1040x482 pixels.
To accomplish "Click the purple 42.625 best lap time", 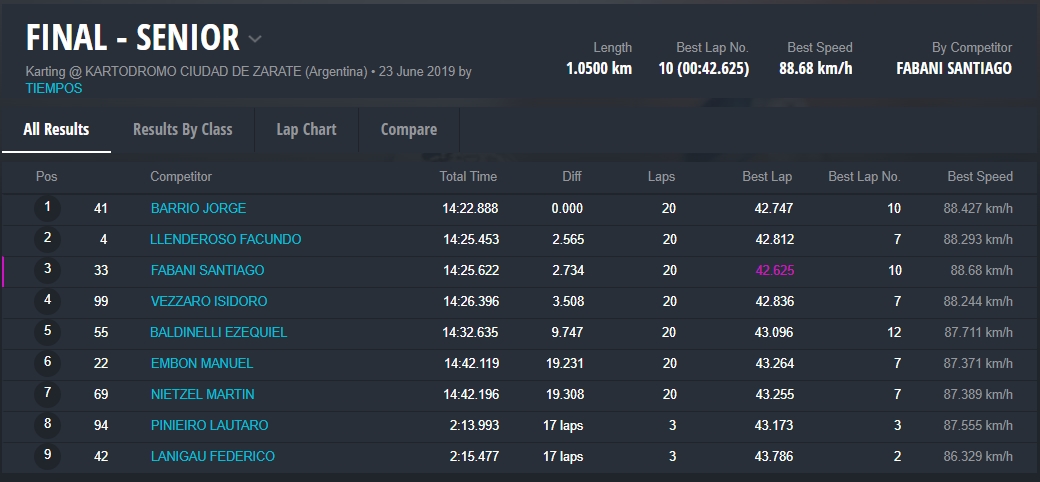I will pos(773,270).
